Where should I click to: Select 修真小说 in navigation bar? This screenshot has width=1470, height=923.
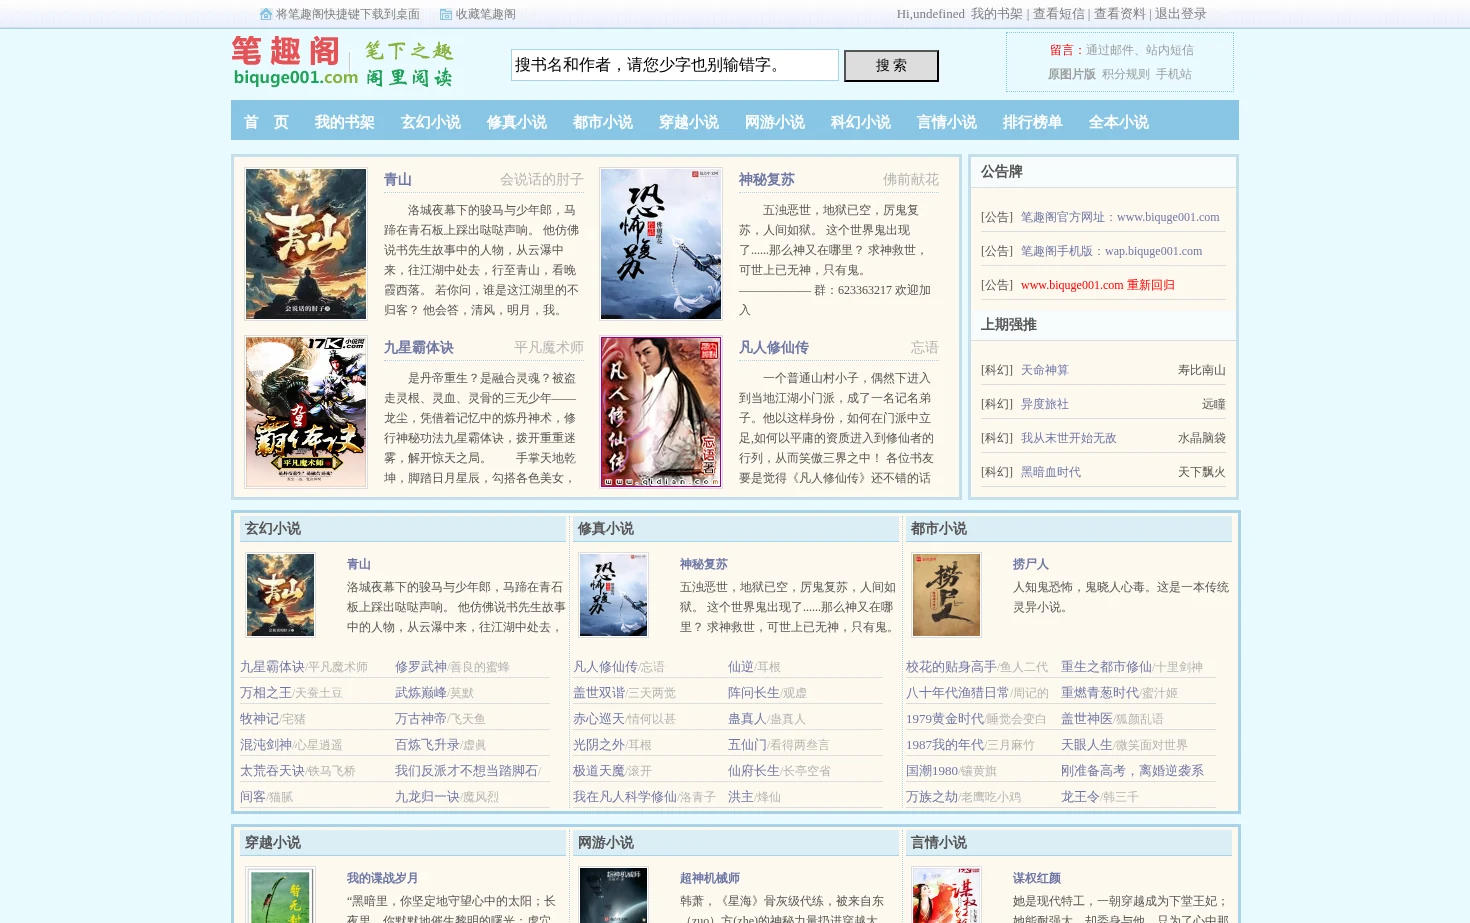pyautogui.click(x=516, y=122)
